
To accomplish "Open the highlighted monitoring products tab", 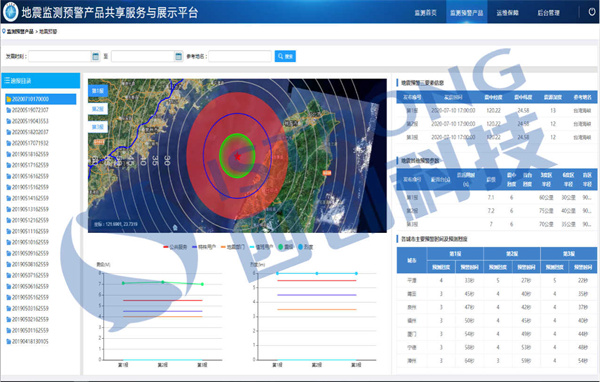I will (x=466, y=13).
